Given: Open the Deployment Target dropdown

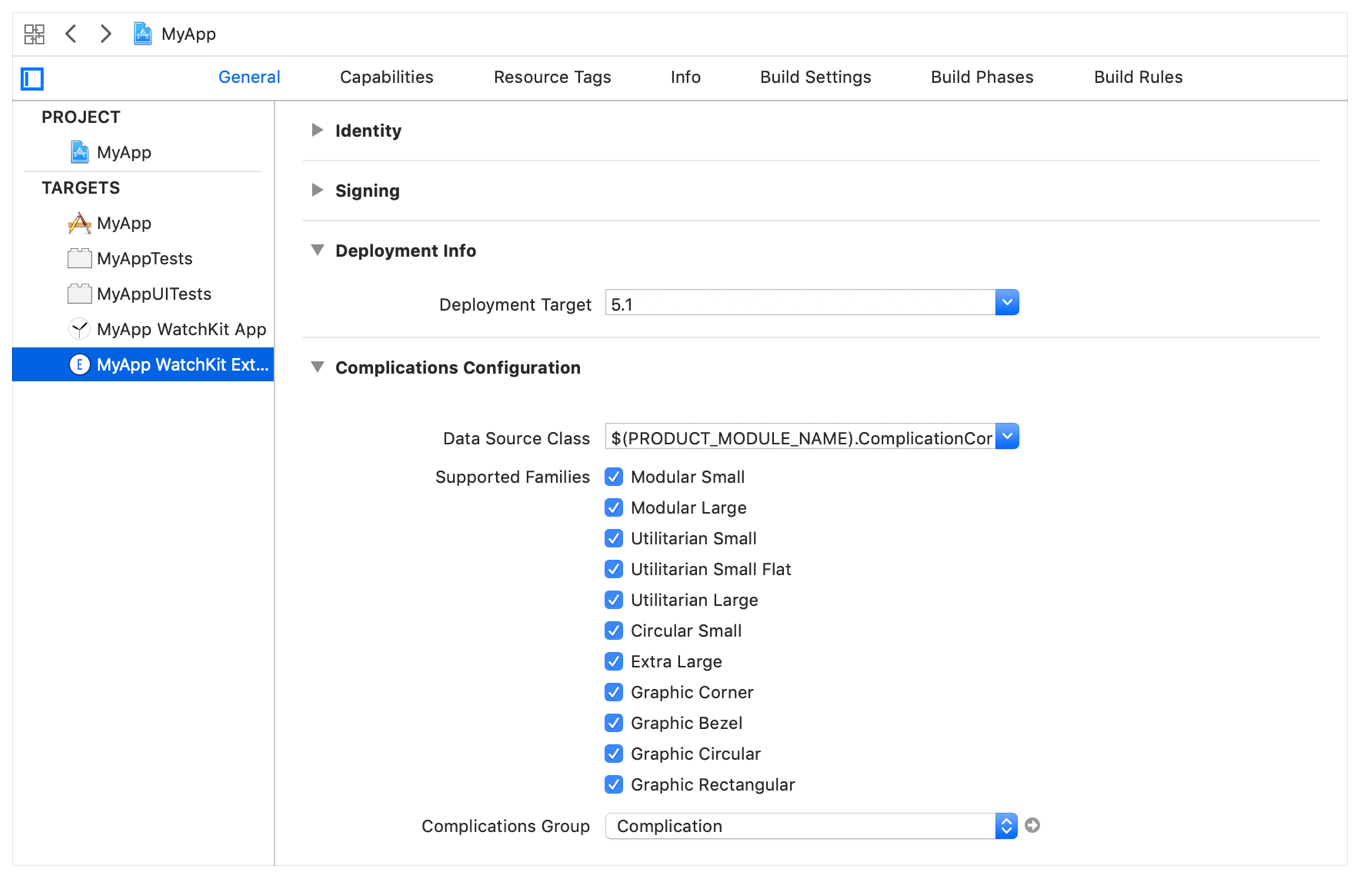Looking at the screenshot, I should click(1007, 303).
